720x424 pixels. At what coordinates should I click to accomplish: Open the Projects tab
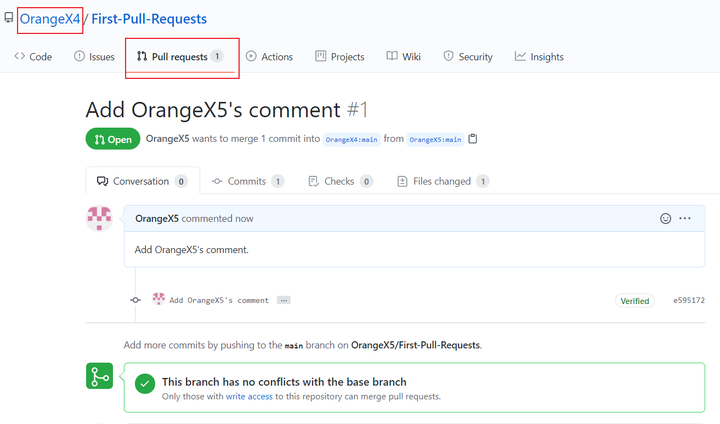(x=340, y=57)
